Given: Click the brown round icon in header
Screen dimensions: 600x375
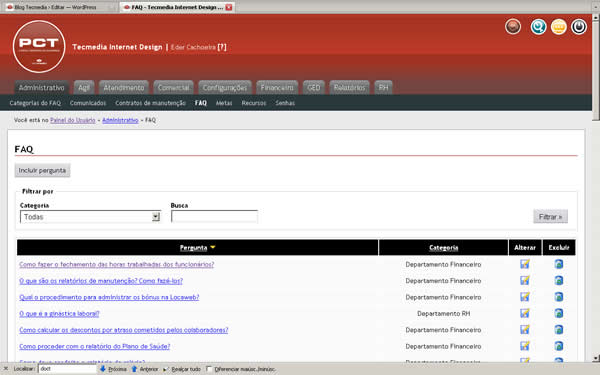Looking at the screenshot, I should 513,27.
